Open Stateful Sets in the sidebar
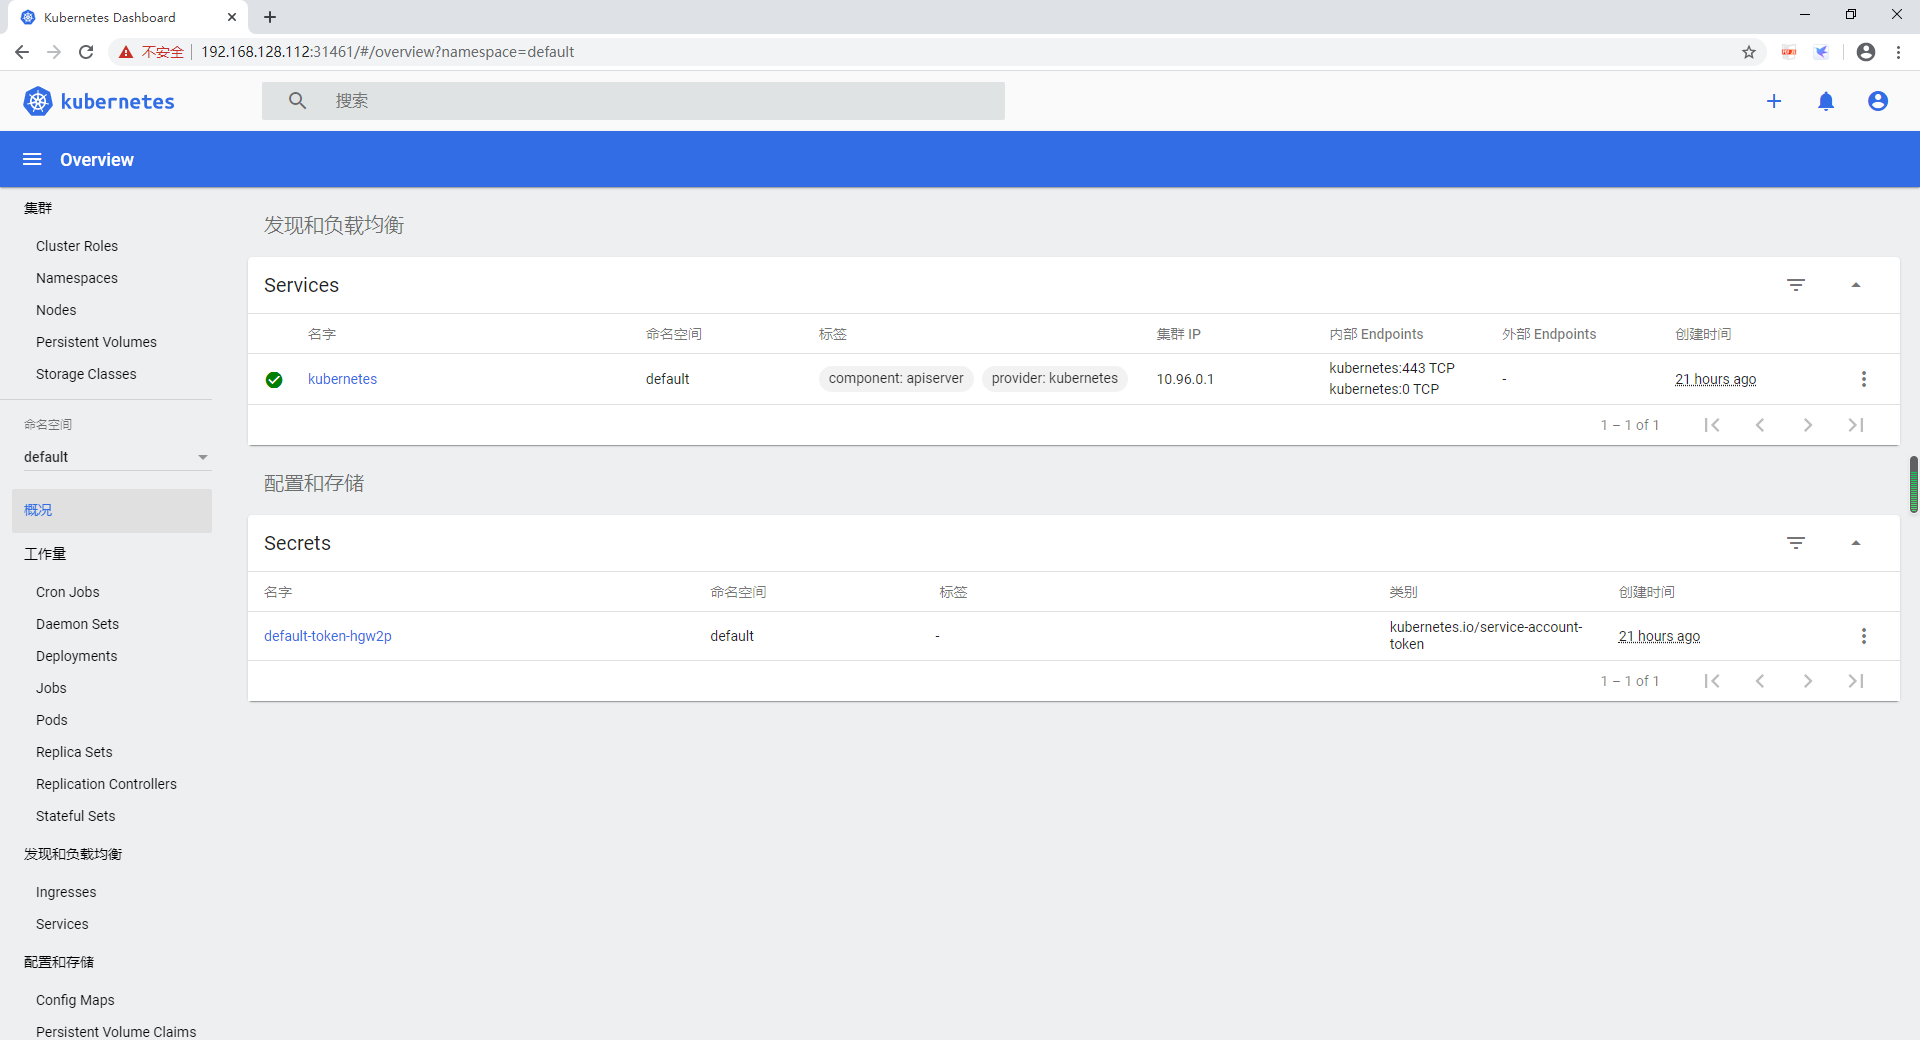This screenshot has height=1040, width=1920. pos(76,816)
